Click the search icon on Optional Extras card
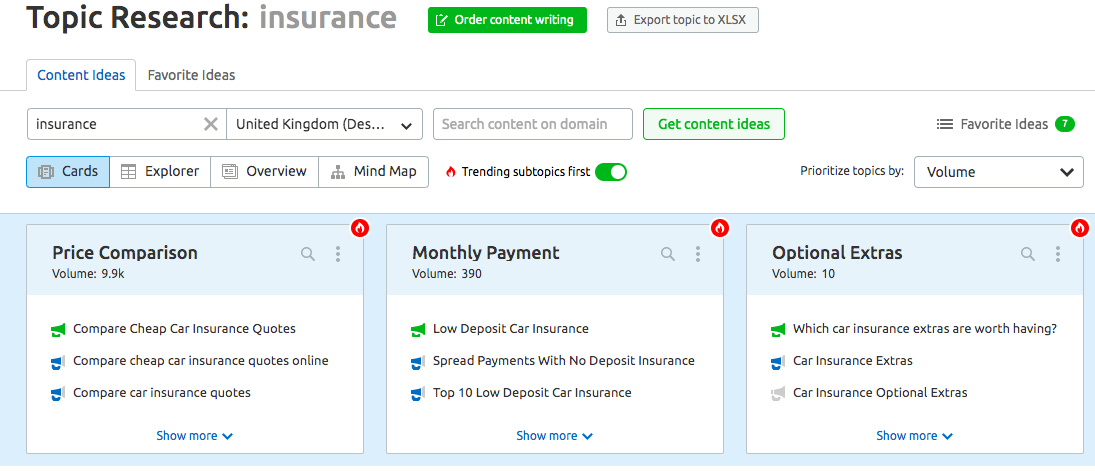The width and height of the screenshot is (1095, 471). pyautogui.click(x=1028, y=254)
